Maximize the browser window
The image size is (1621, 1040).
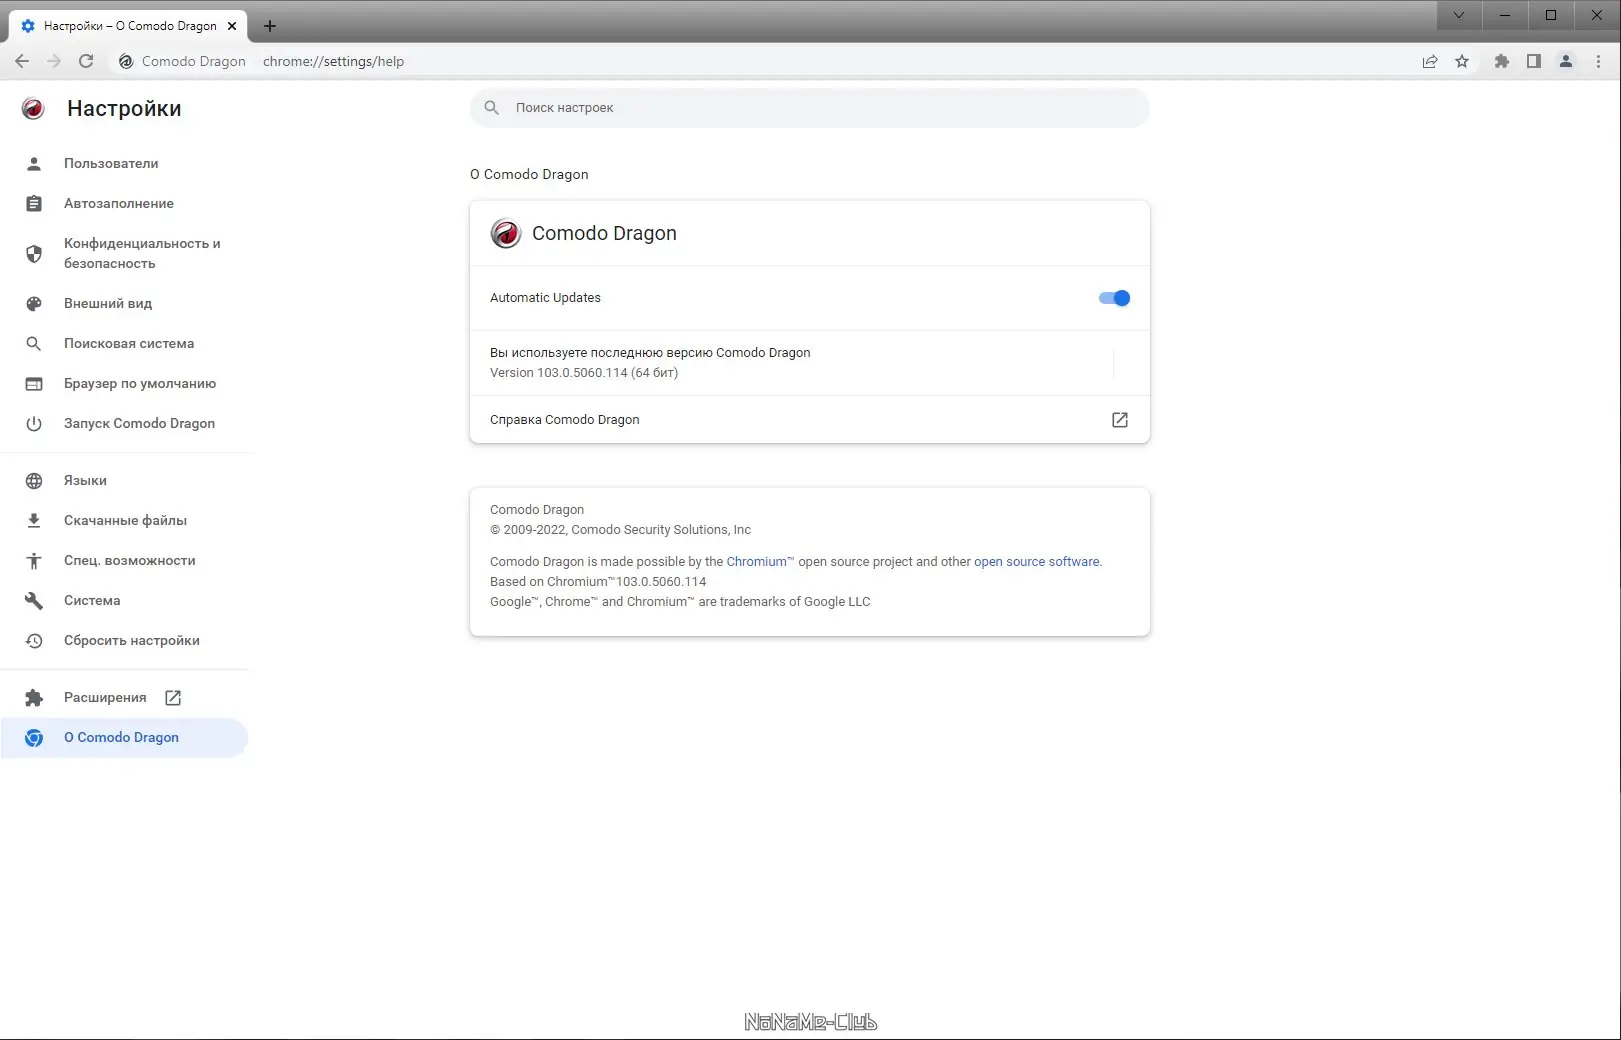click(1551, 15)
